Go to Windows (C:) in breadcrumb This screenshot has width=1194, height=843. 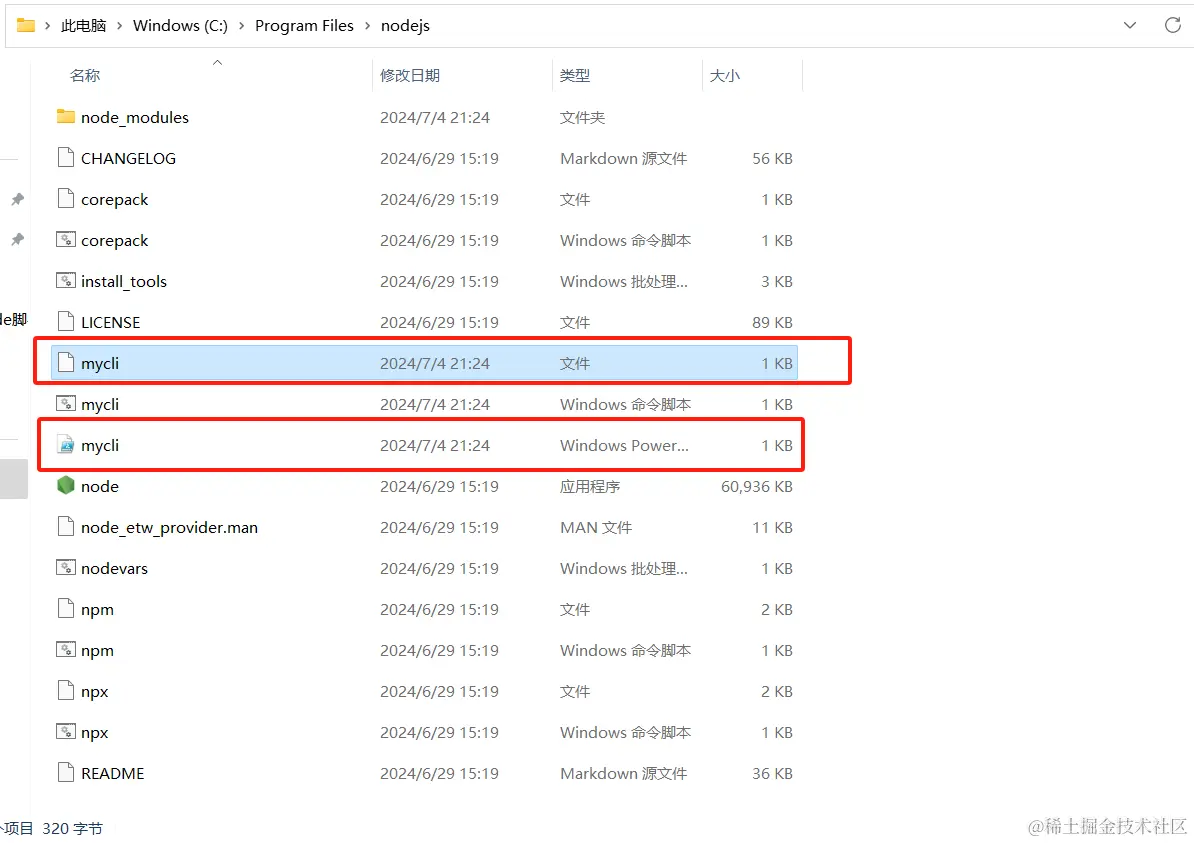180,26
